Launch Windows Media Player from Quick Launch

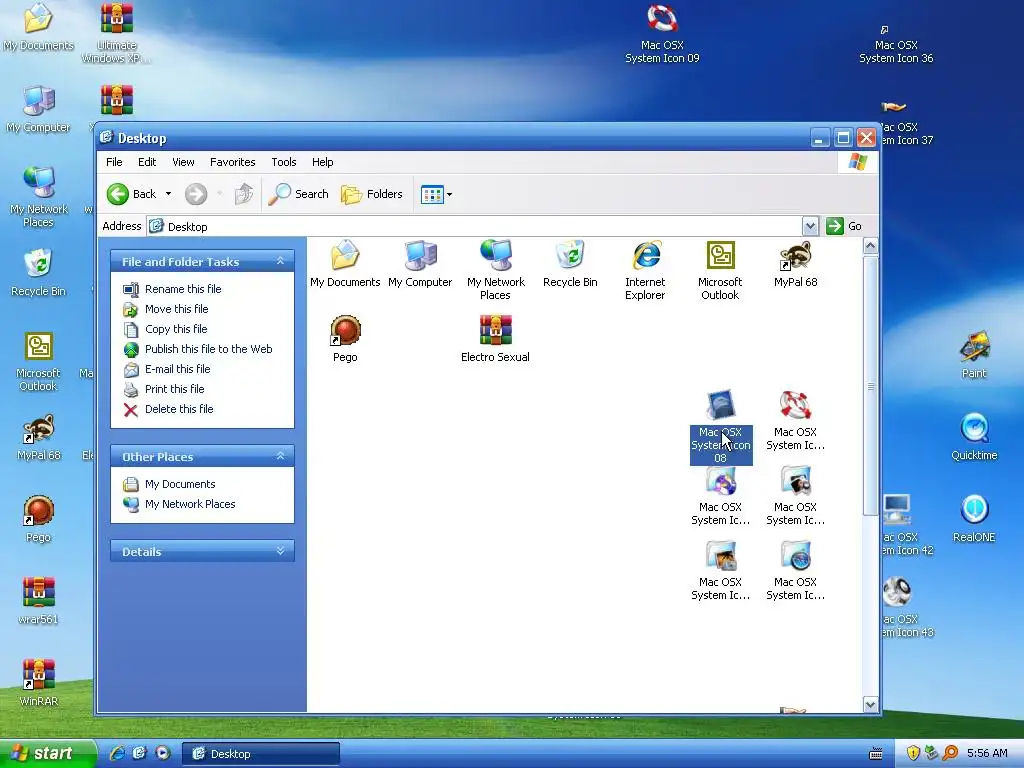tap(163, 754)
